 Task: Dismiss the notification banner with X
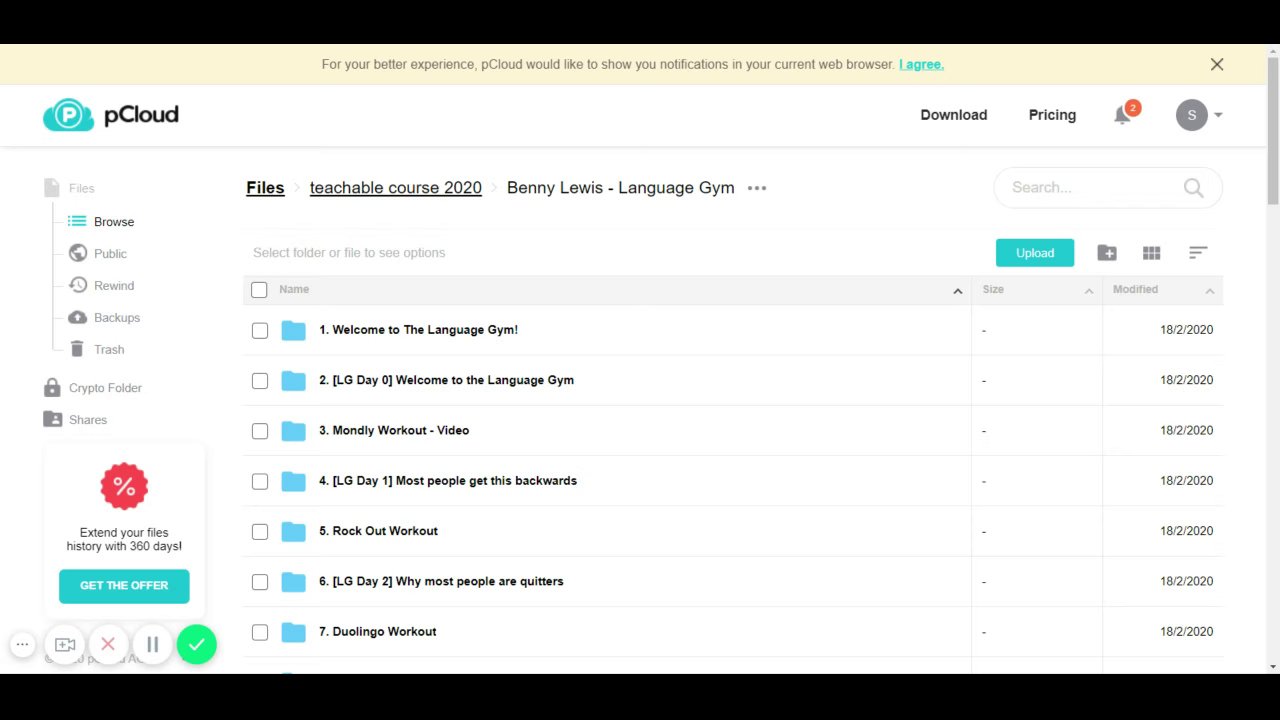click(1217, 64)
